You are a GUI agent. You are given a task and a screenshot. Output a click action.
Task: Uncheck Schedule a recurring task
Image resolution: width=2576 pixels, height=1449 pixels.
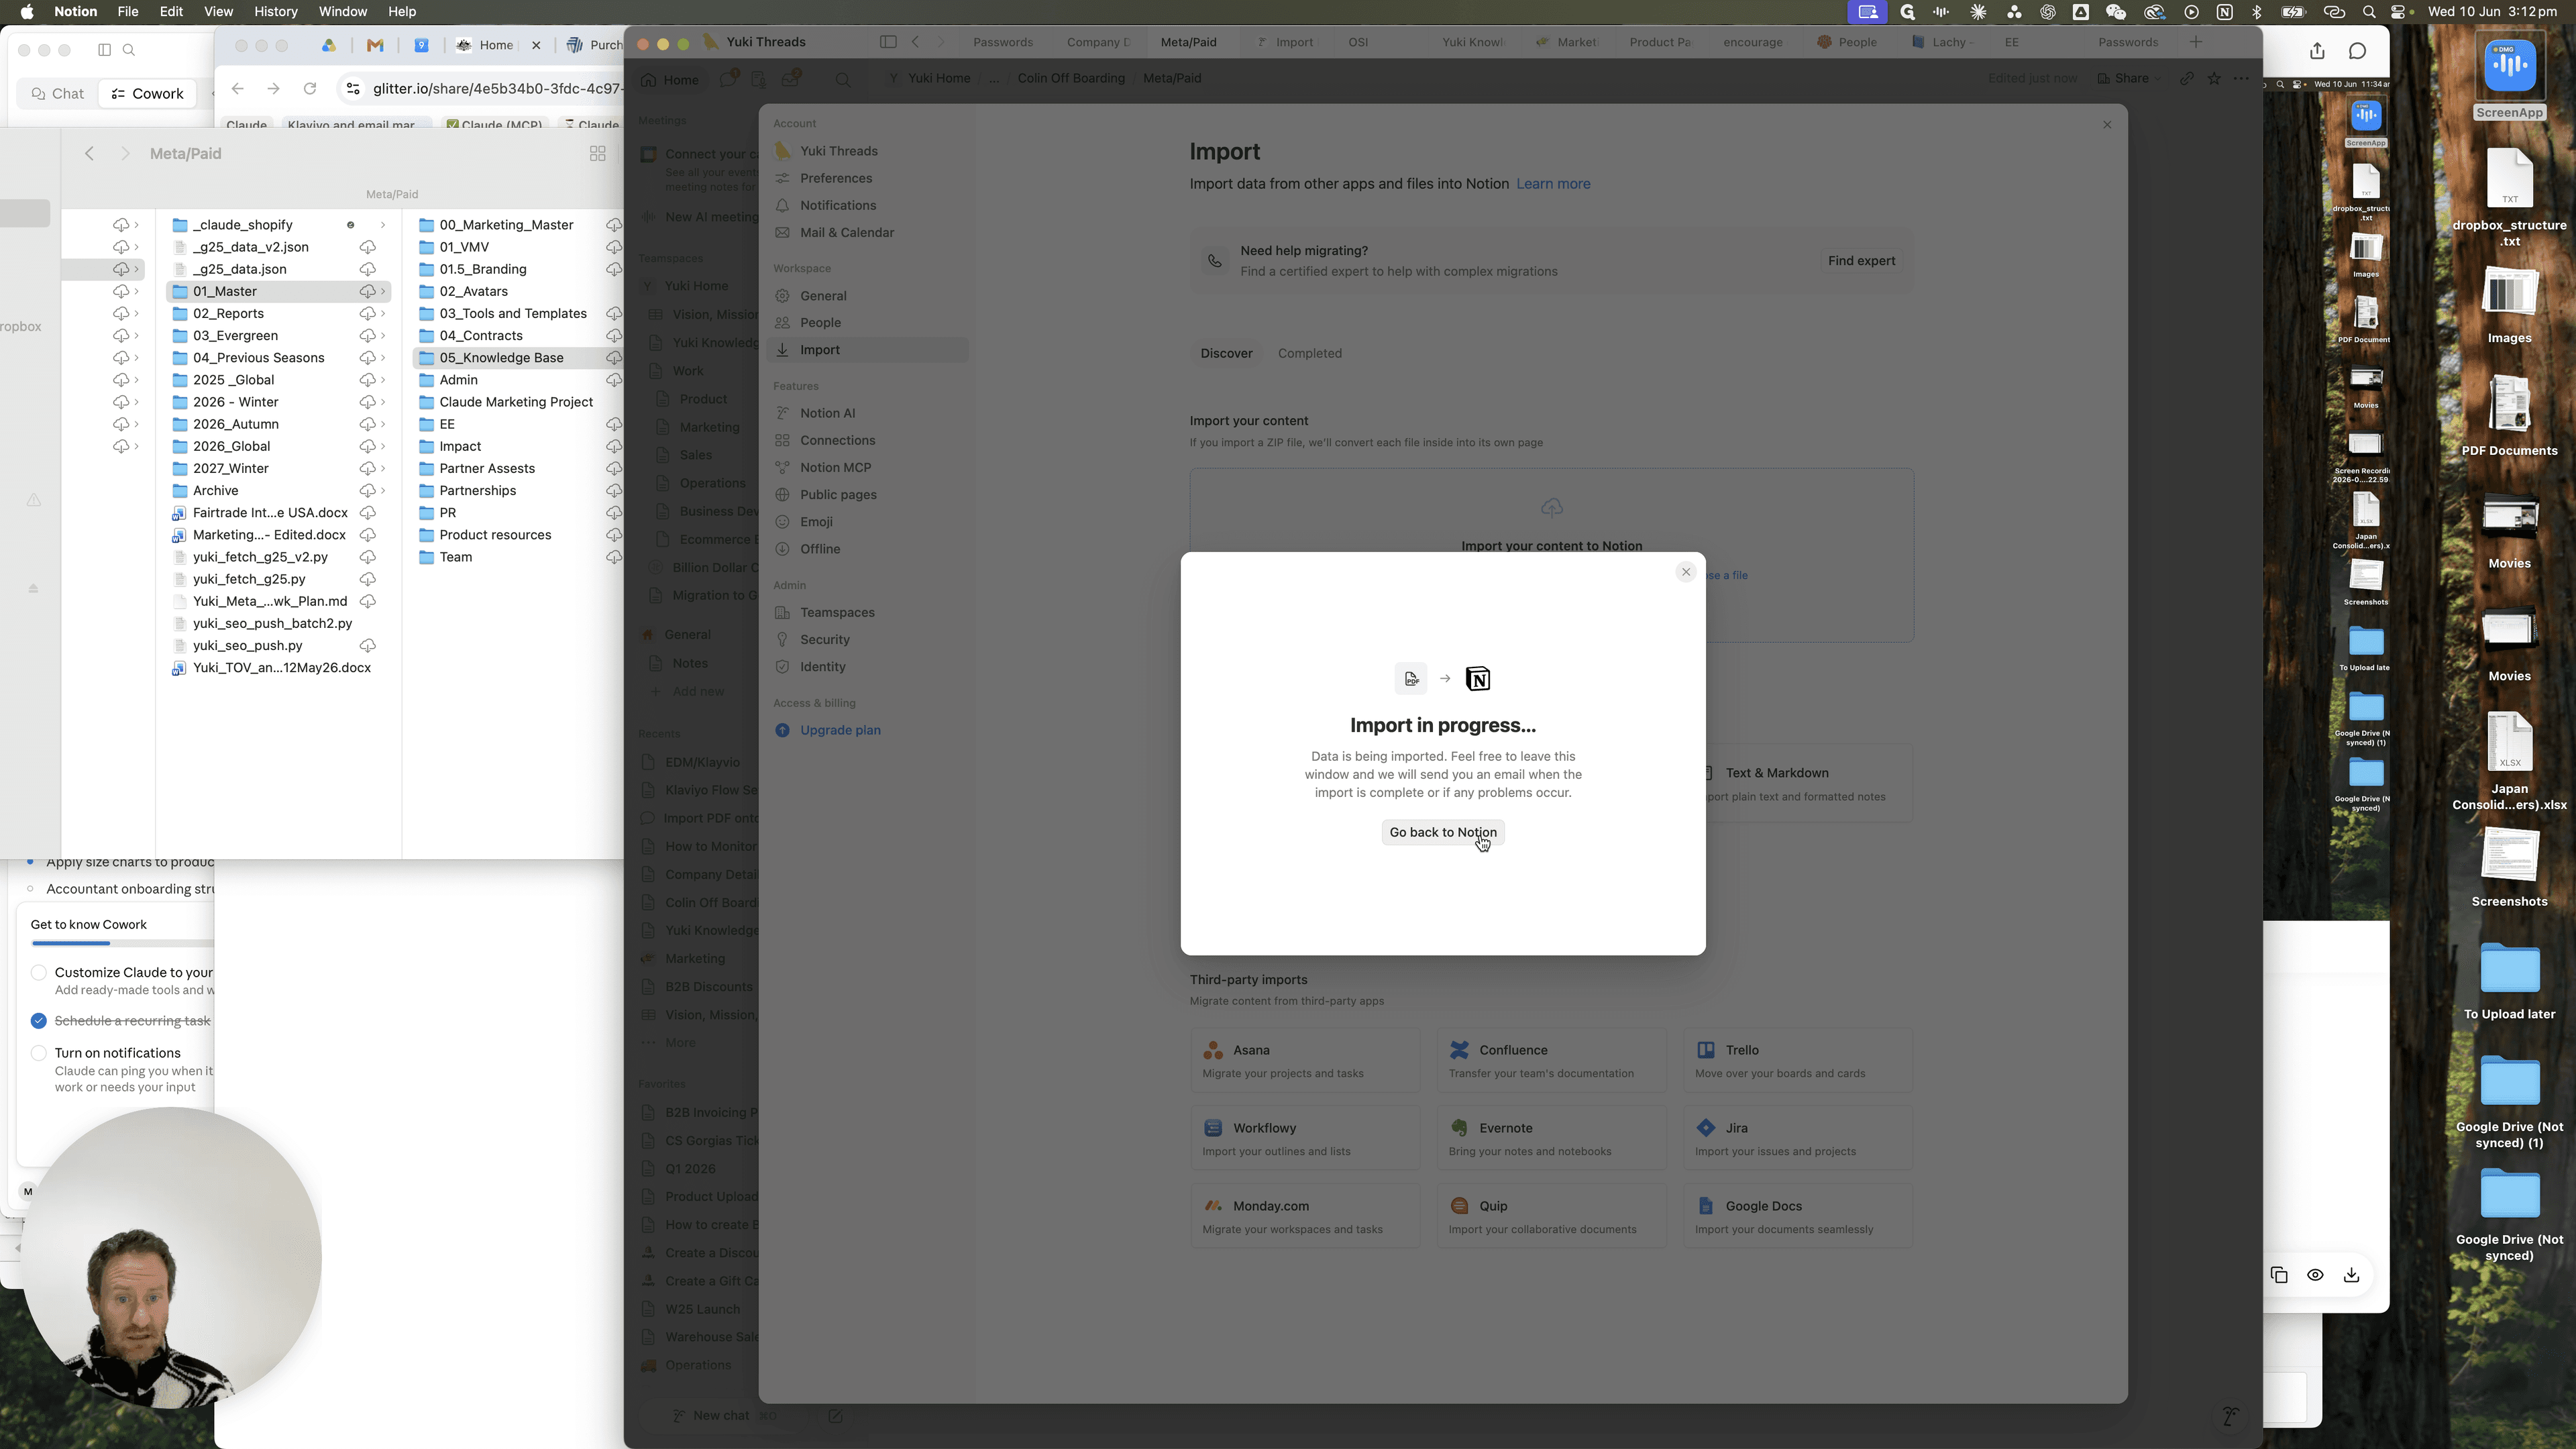click(x=38, y=1020)
